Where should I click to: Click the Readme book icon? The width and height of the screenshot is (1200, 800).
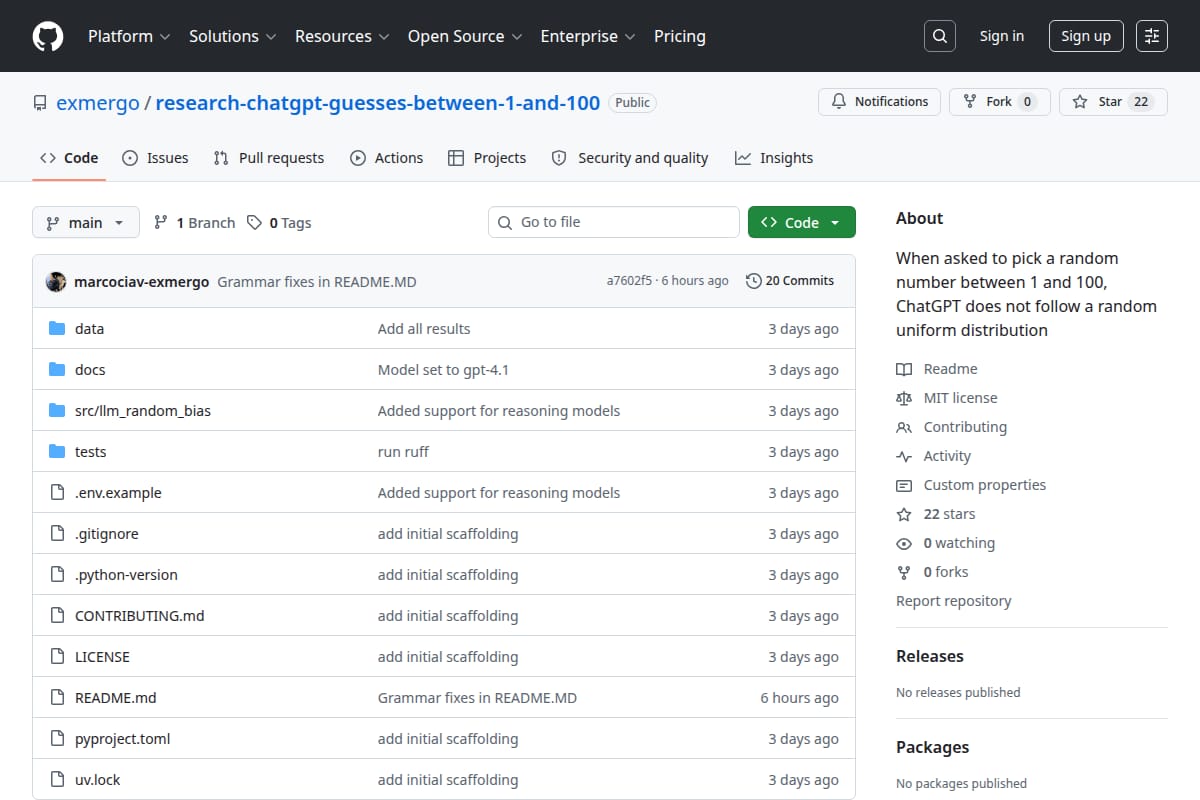click(904, 369)
